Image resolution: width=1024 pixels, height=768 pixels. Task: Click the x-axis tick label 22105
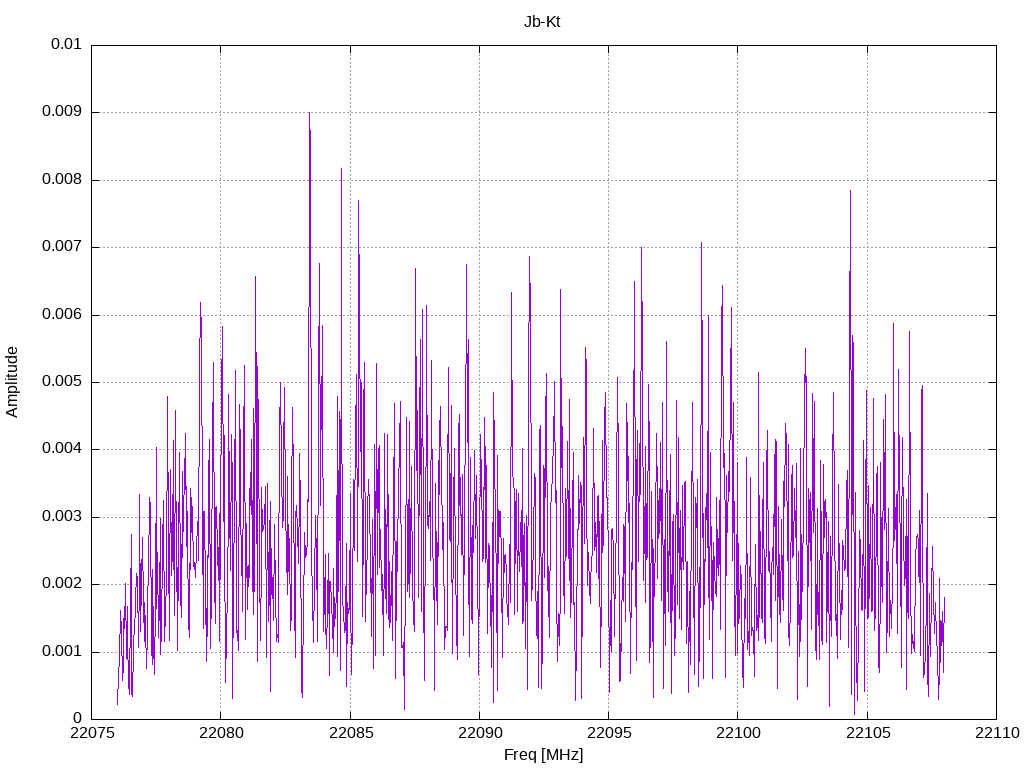(x=868, y=733)
